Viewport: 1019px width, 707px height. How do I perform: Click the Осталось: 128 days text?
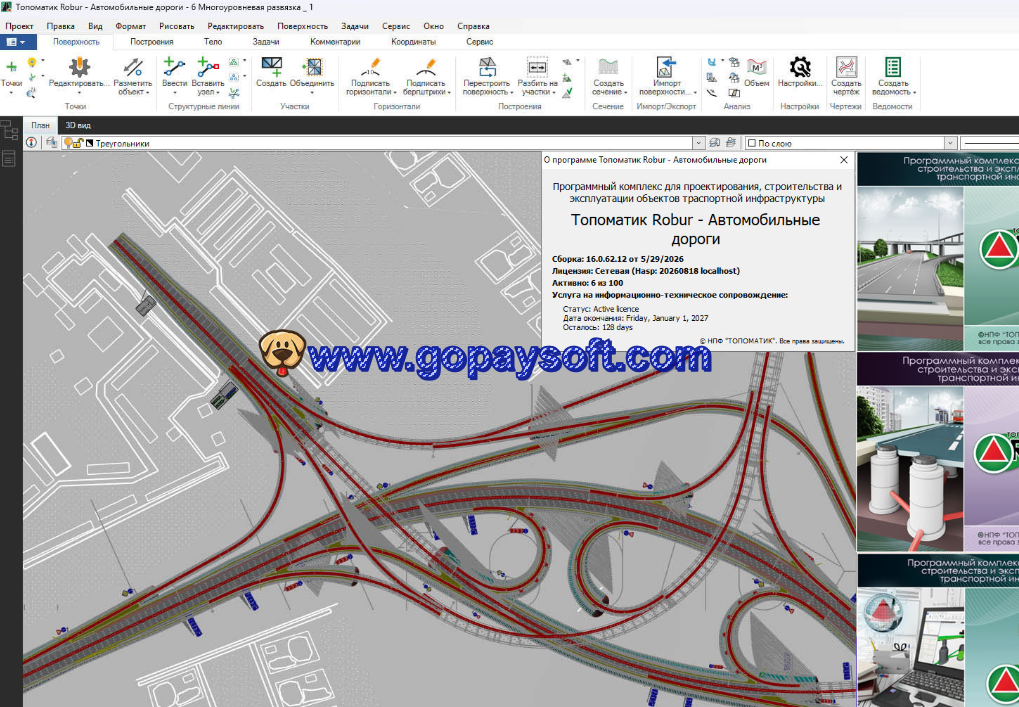pos(597,327)
